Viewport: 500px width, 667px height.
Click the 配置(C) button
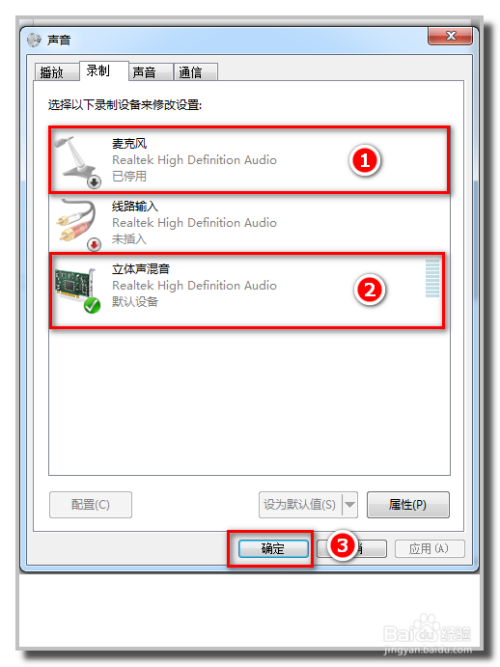point(90,505)
